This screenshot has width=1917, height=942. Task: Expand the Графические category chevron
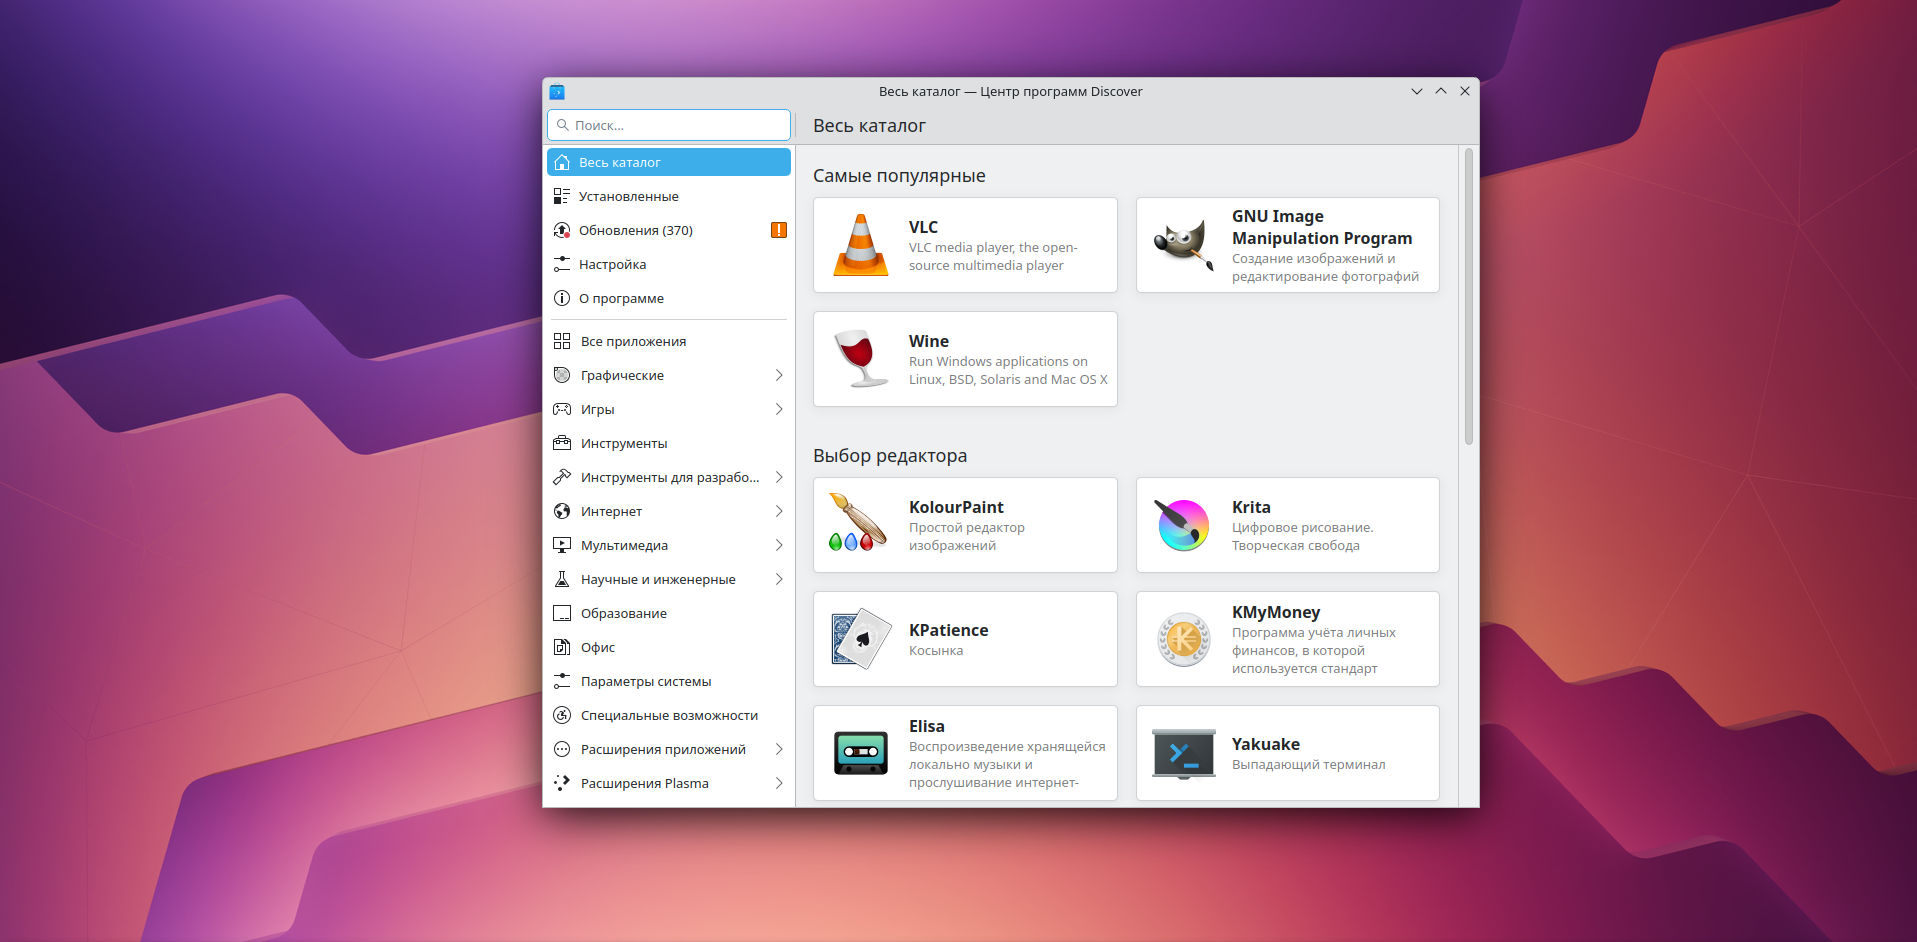pyautogui.click(x=779, y=375)
